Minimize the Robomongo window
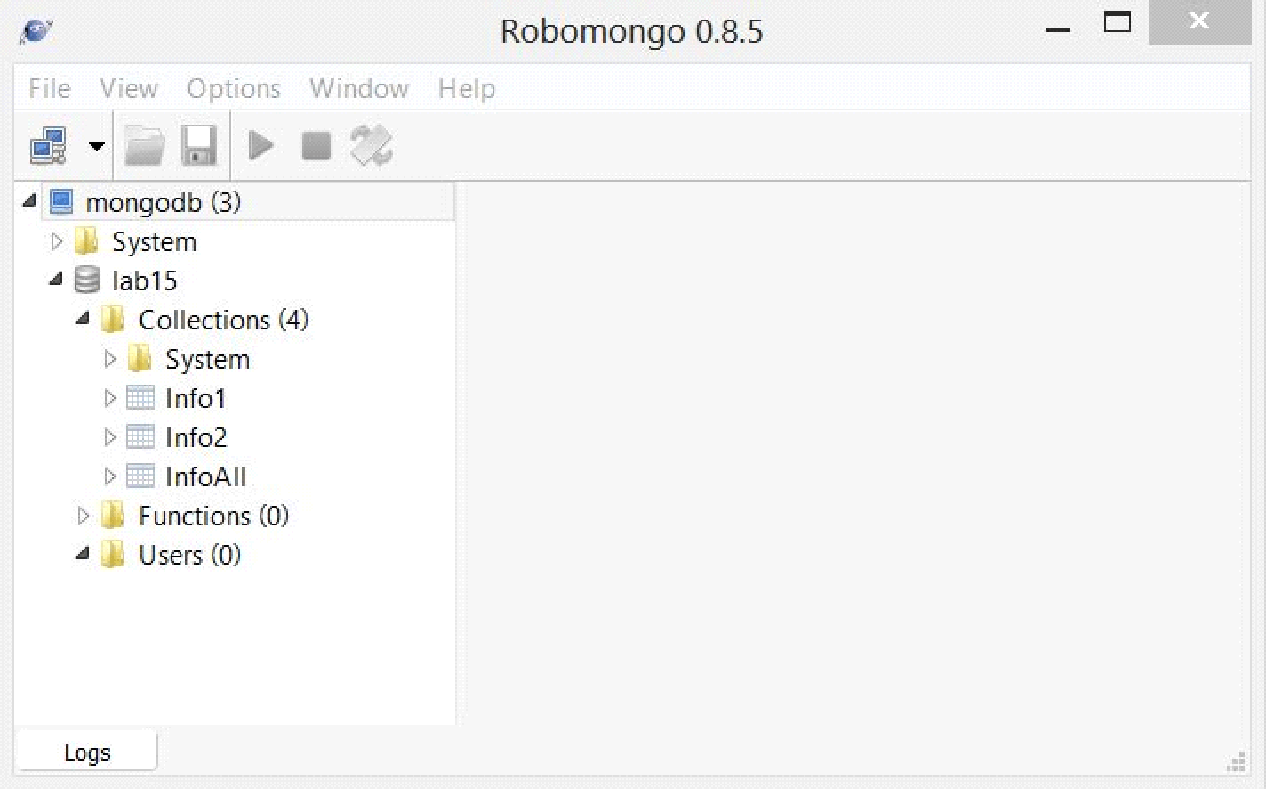 click(1058, 30)
